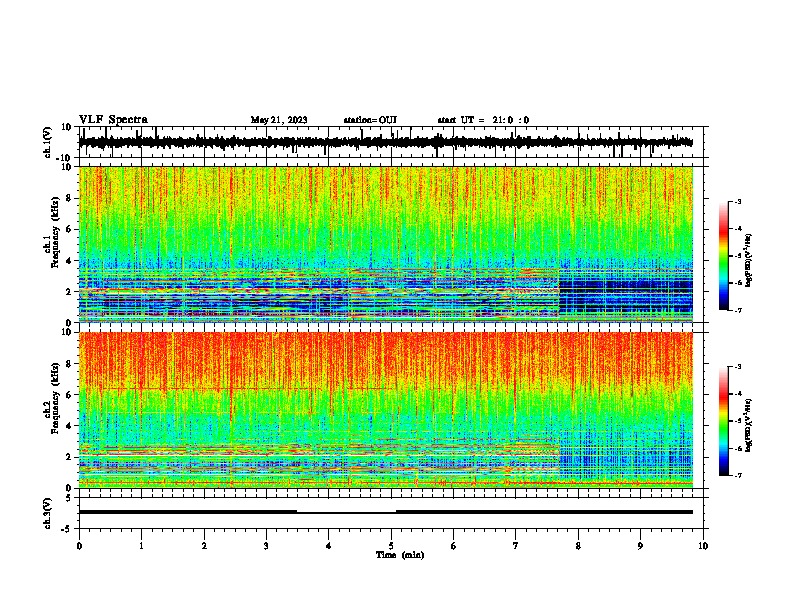Image resolution: width=792 pixels, height=612 pixels.
Task: Click the '-7' label on ch.2 colorbar
Action: pos(737,475)
